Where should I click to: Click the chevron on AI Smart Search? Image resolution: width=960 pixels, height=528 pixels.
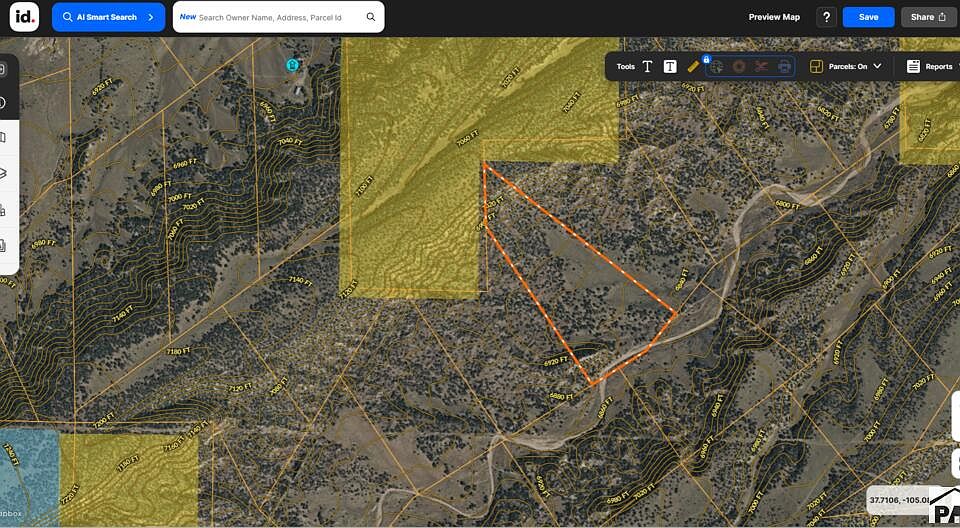[x=151, y=17]
